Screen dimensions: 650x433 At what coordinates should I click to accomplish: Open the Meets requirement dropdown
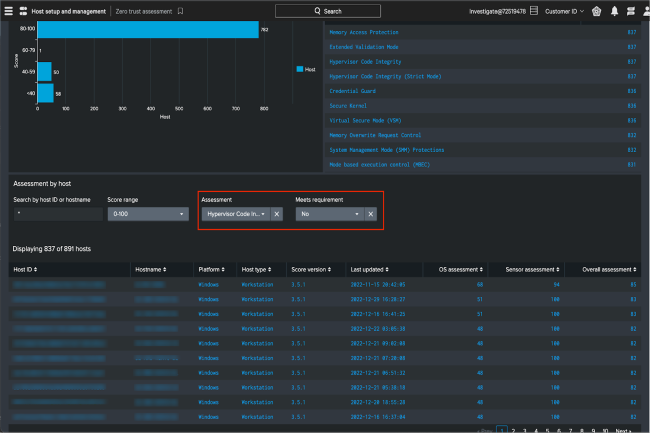click(x=328, y=214)
